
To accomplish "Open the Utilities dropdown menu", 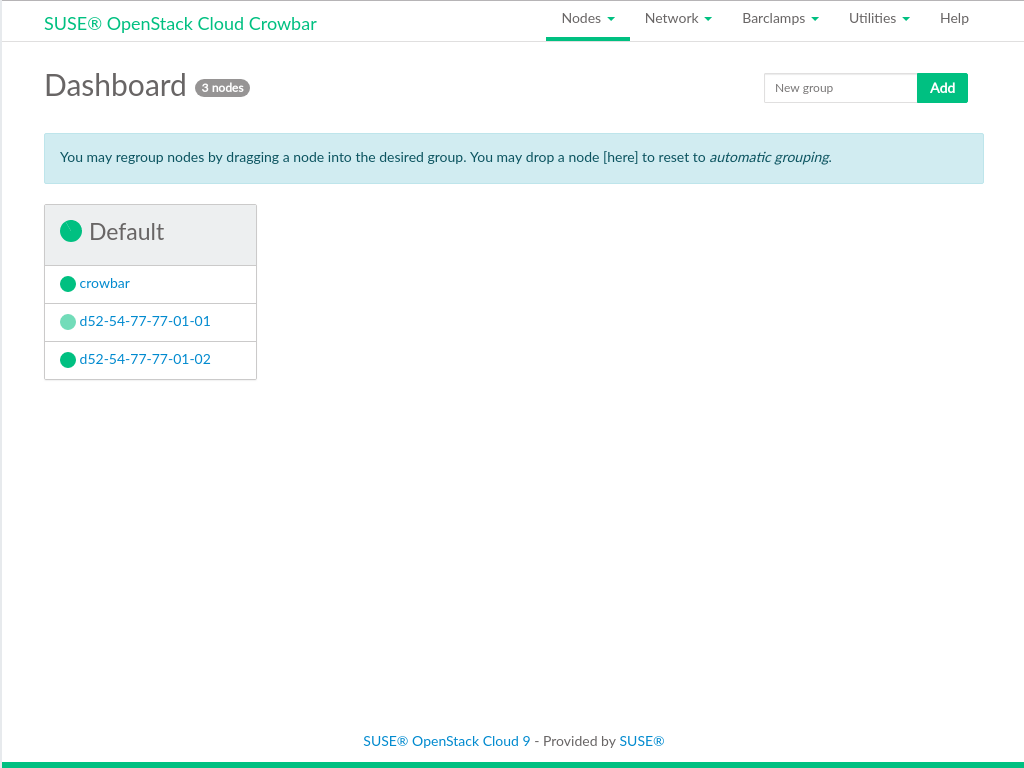I will (x=879, y=19).
